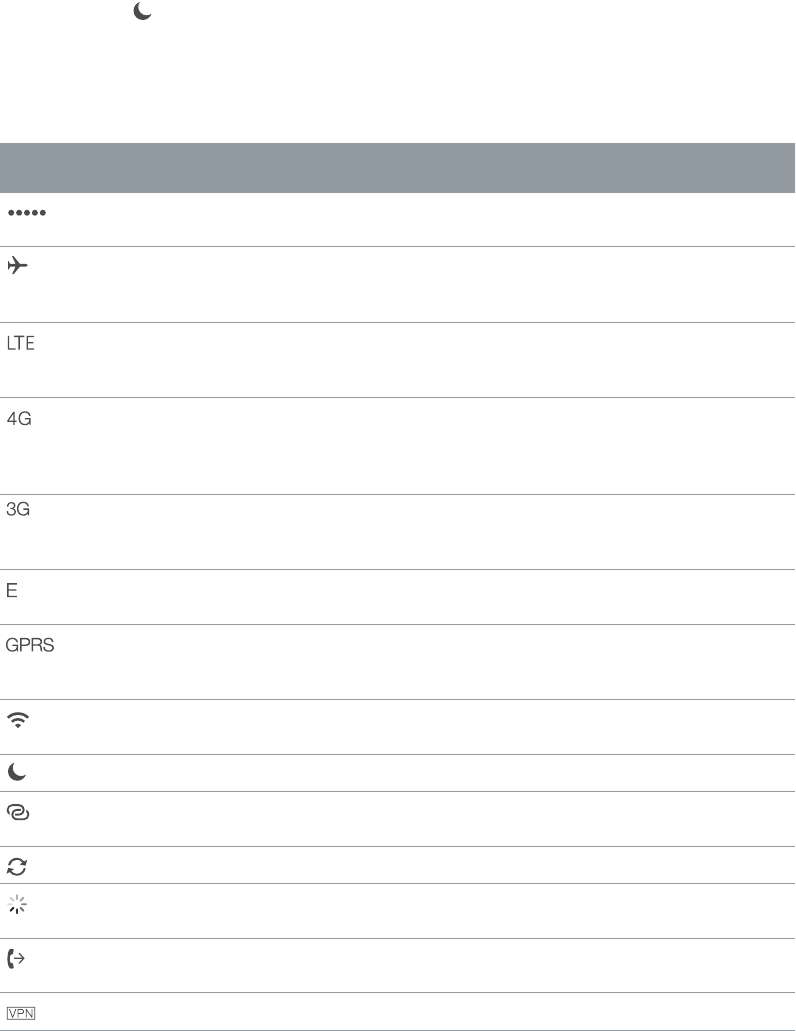
Task: Select the boxed VPN icon
Action: 21,1012
